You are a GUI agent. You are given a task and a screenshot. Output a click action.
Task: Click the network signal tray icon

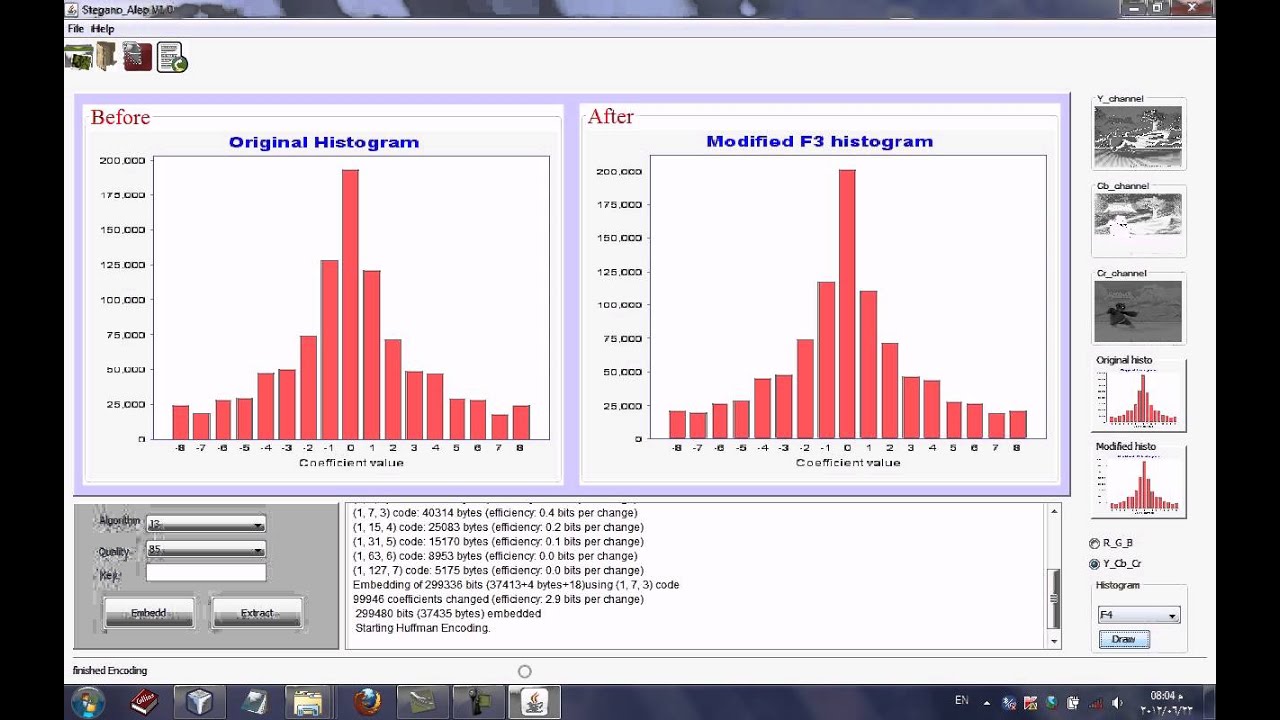(x=1095, y=703)
